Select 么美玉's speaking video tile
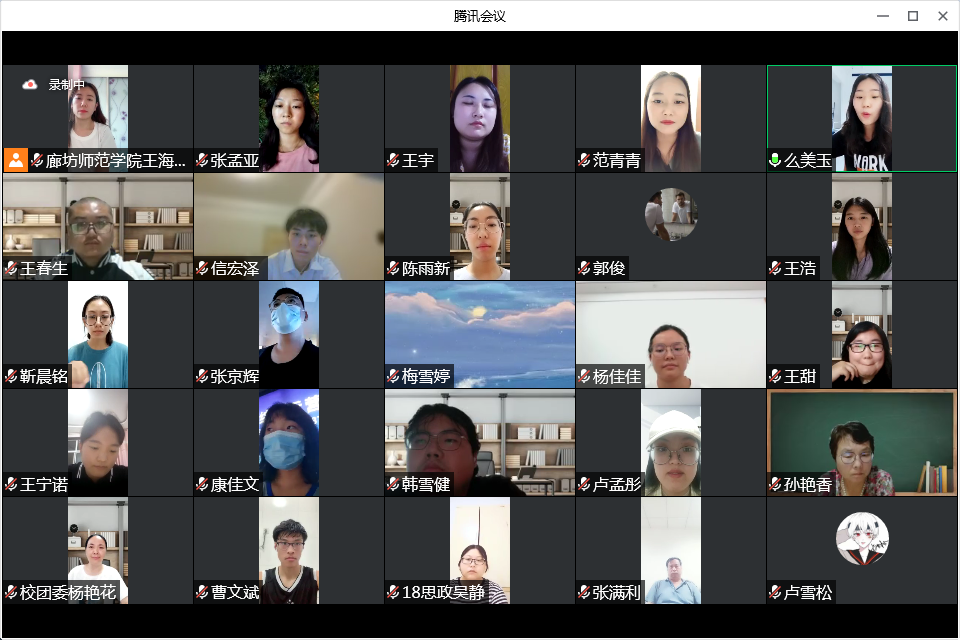The image size is (960, 640). (x=861, y=118)
